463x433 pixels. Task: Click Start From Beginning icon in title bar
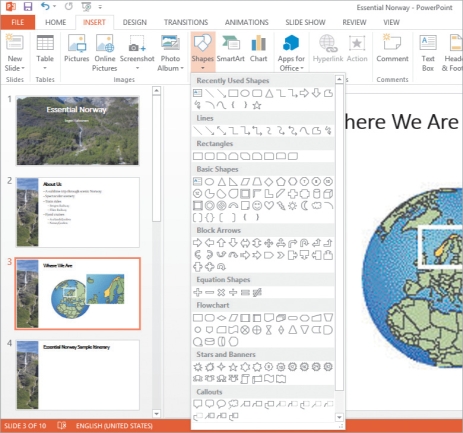[x=86, y=7]
